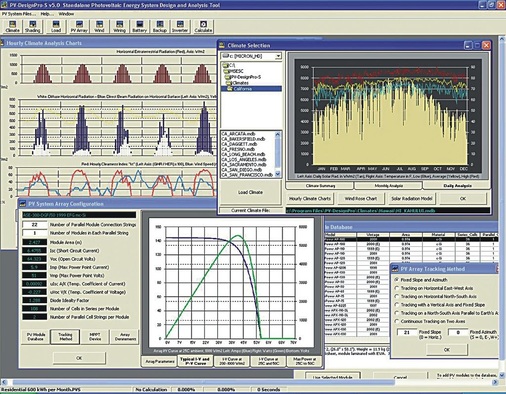Confirm OK in PV Array Tracking Method
506x394 pixels.
[x=447, y=350]
